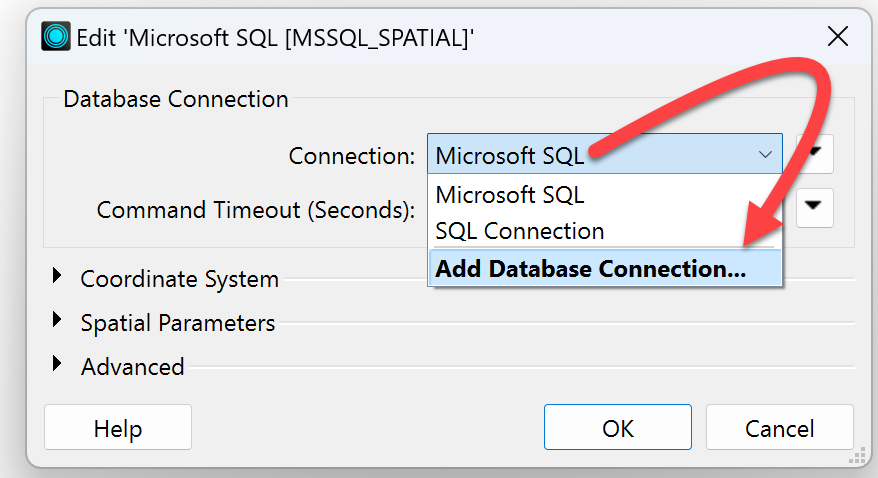Click the Cancel button
878x478 pixels.
tap(779, 428)
